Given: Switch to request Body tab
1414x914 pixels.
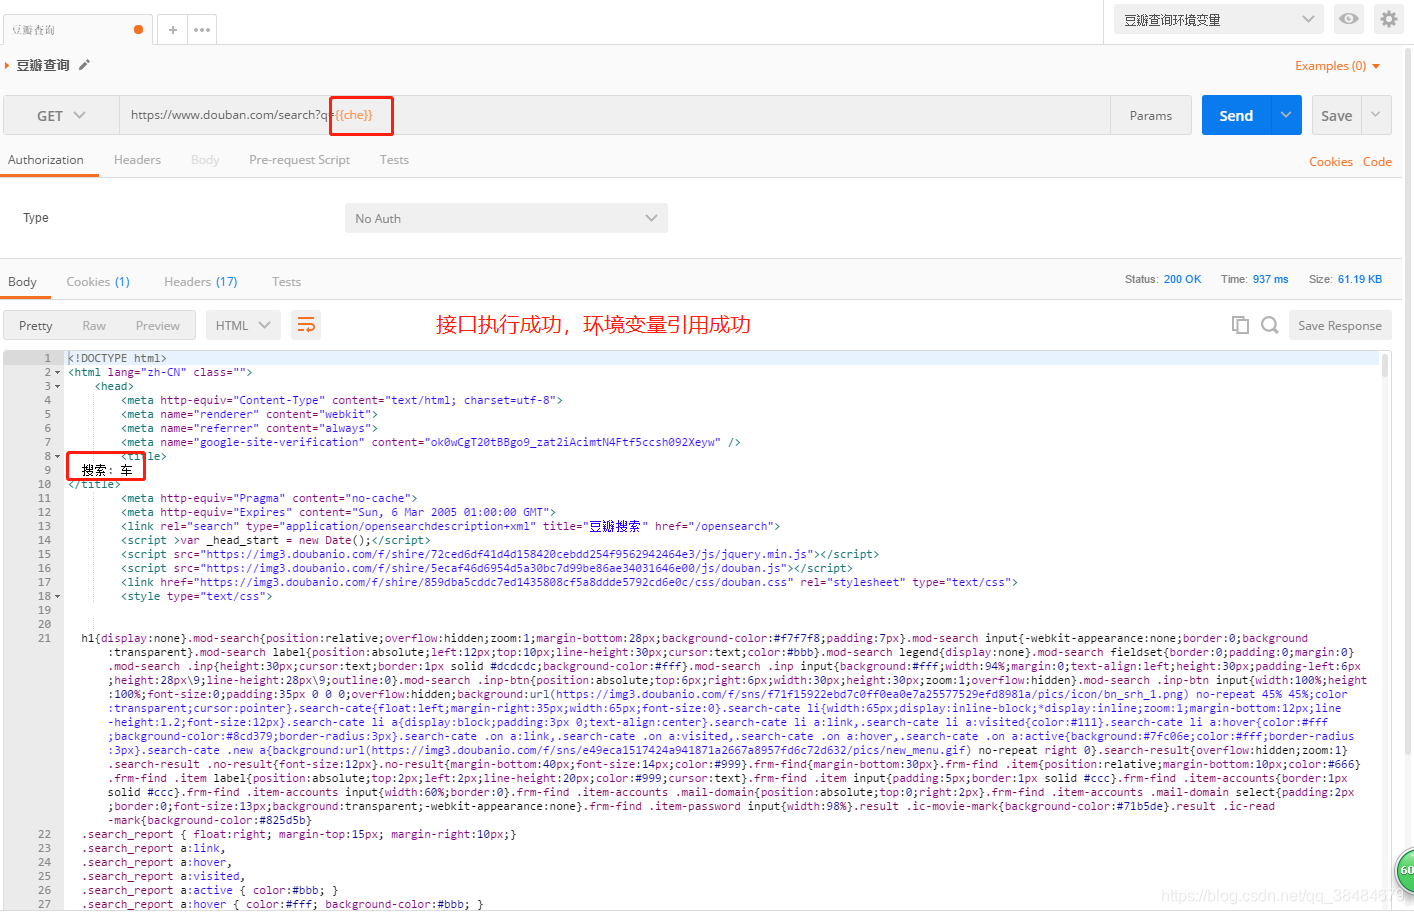Looking at the screenshot, I should pyautogui.click(x=205, y=160).
